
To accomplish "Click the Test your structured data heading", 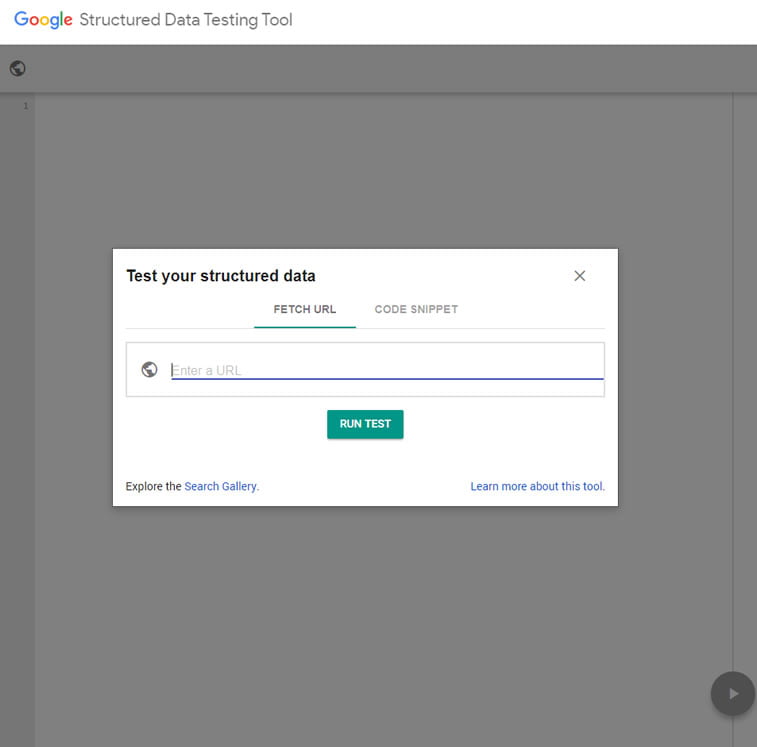I will pos(221,276).
